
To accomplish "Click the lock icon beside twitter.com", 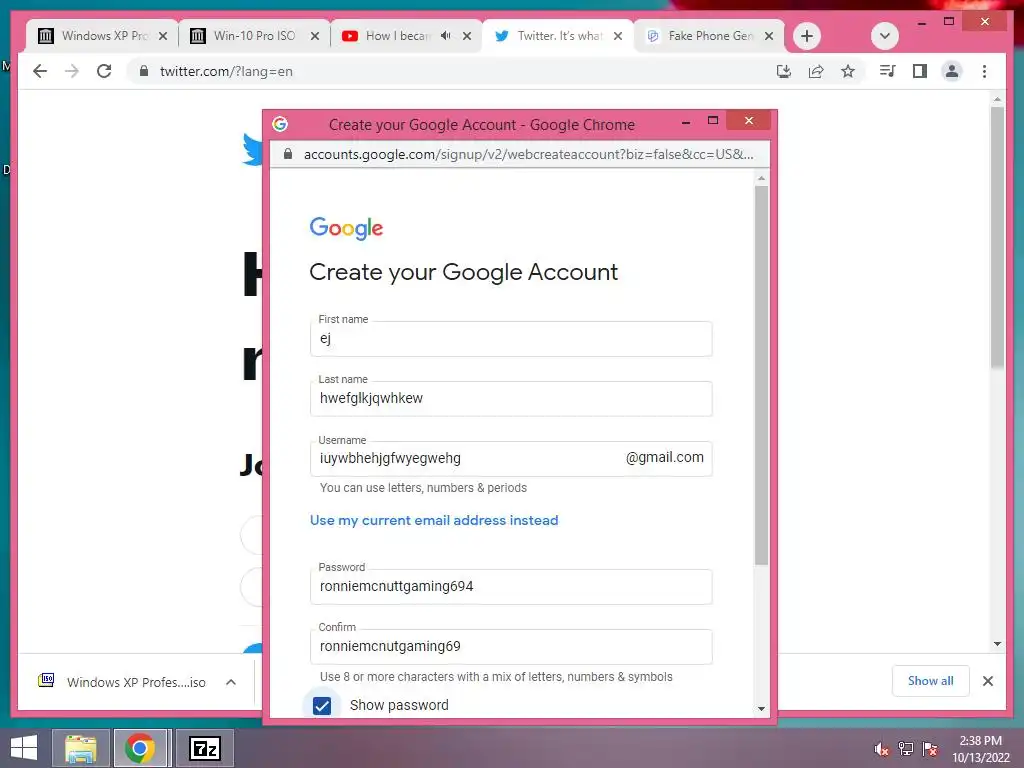I will click(x=144, y=71).
